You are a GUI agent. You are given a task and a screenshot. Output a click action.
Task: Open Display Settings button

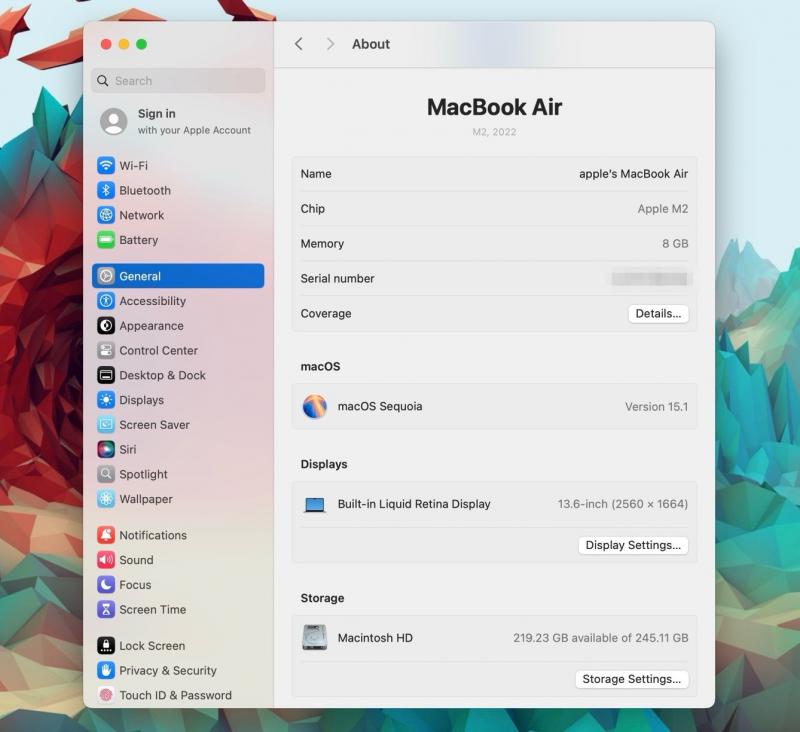tap(633, 545)
